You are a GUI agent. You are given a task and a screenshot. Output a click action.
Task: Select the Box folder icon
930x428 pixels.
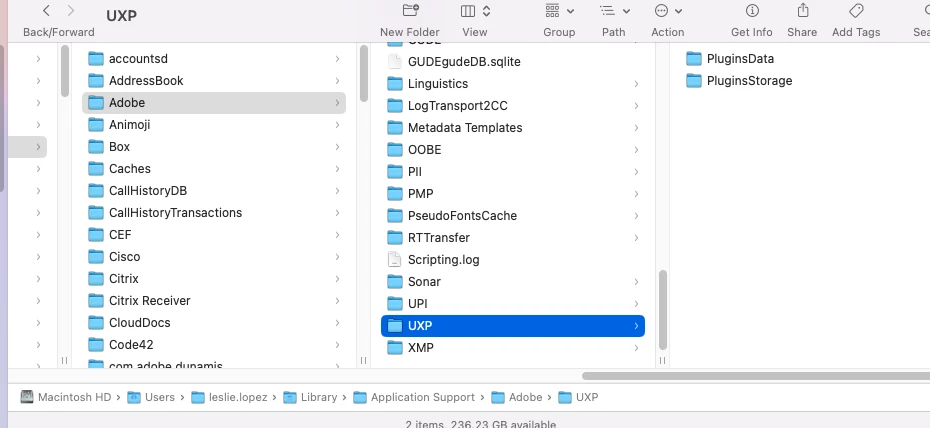96,146
